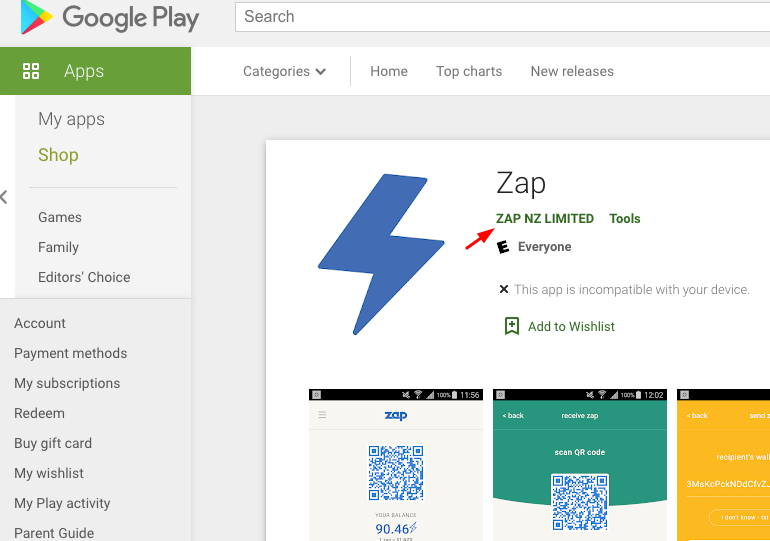Click the Everyone content rating icon
Viewport: 770px width, 541px height.
tap(503, 247)
